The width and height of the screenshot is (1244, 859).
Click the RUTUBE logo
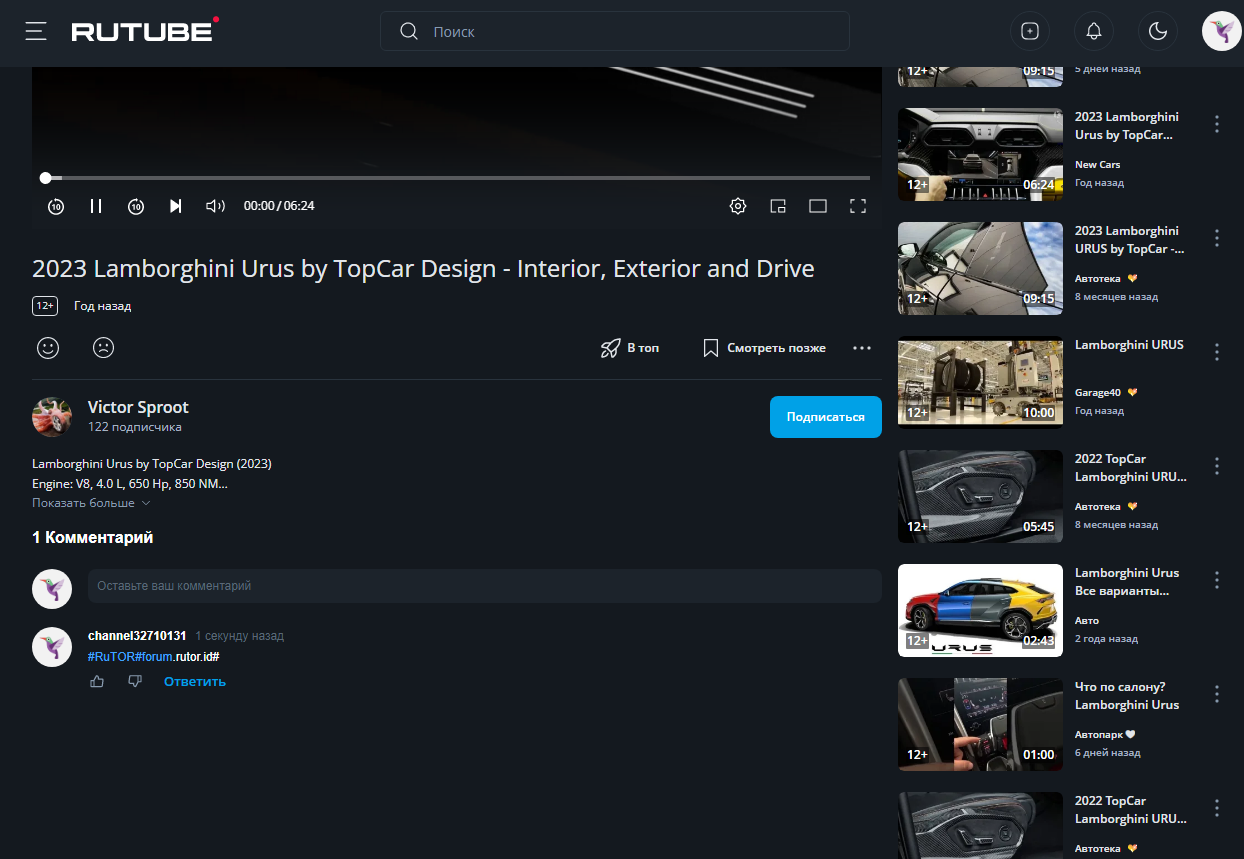click(145, 31)
